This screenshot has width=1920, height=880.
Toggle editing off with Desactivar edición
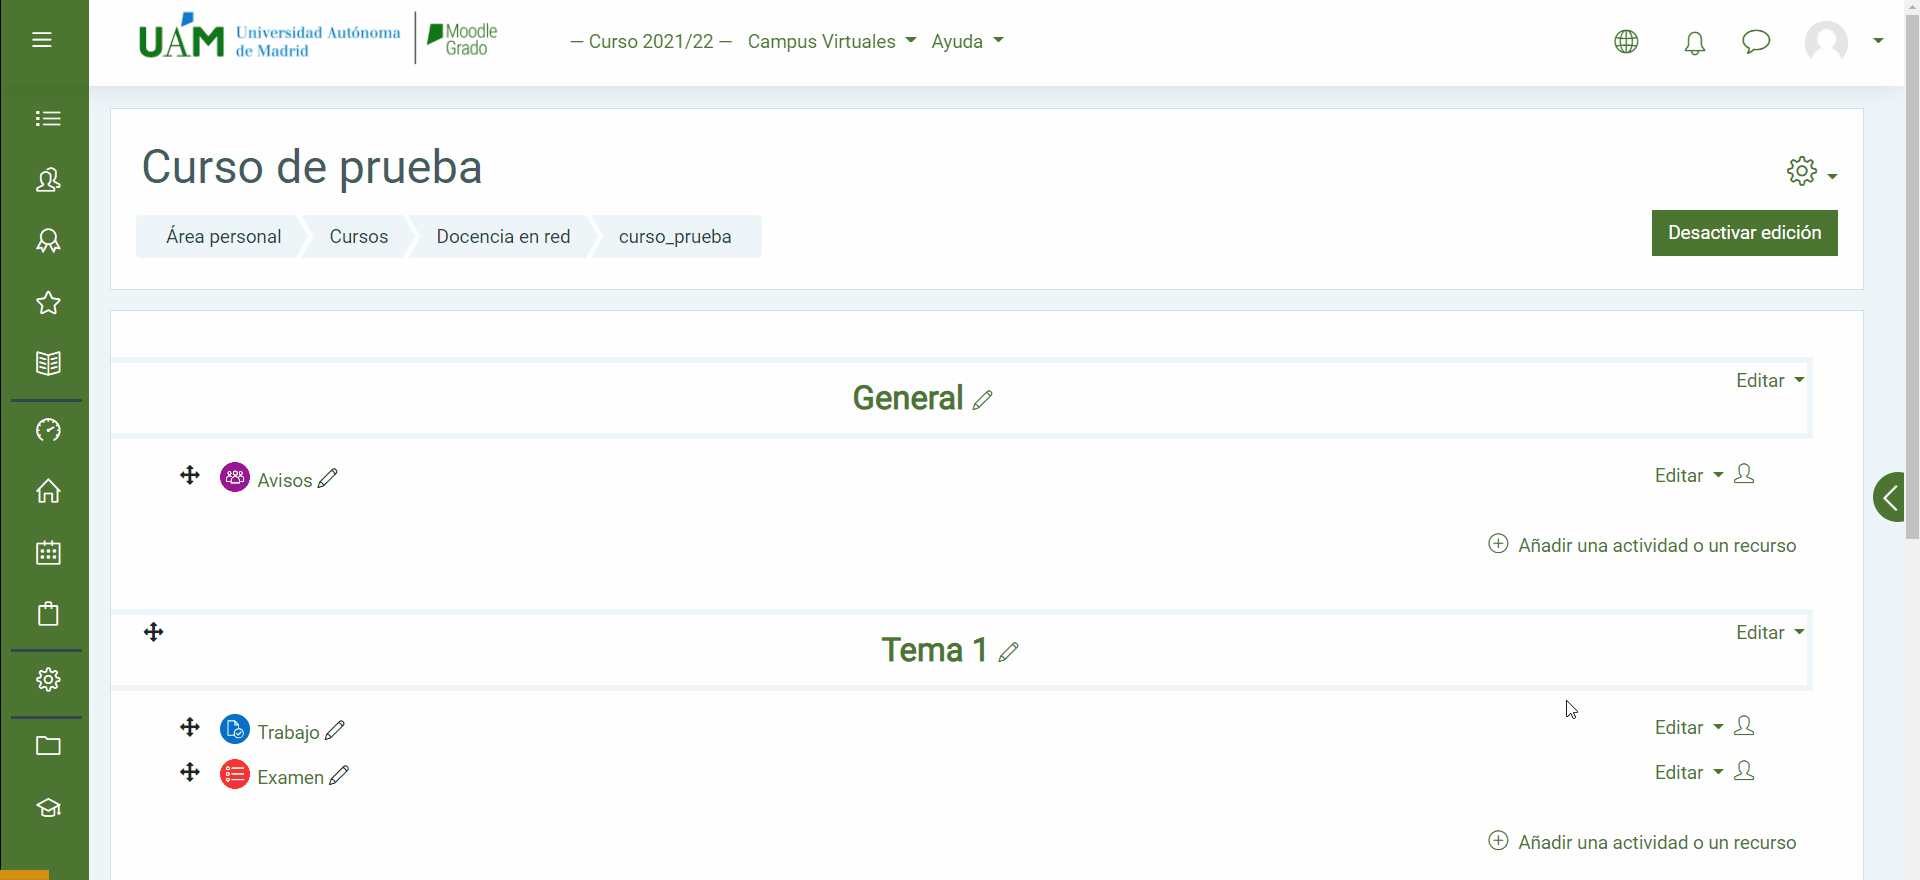(1744, 233)
